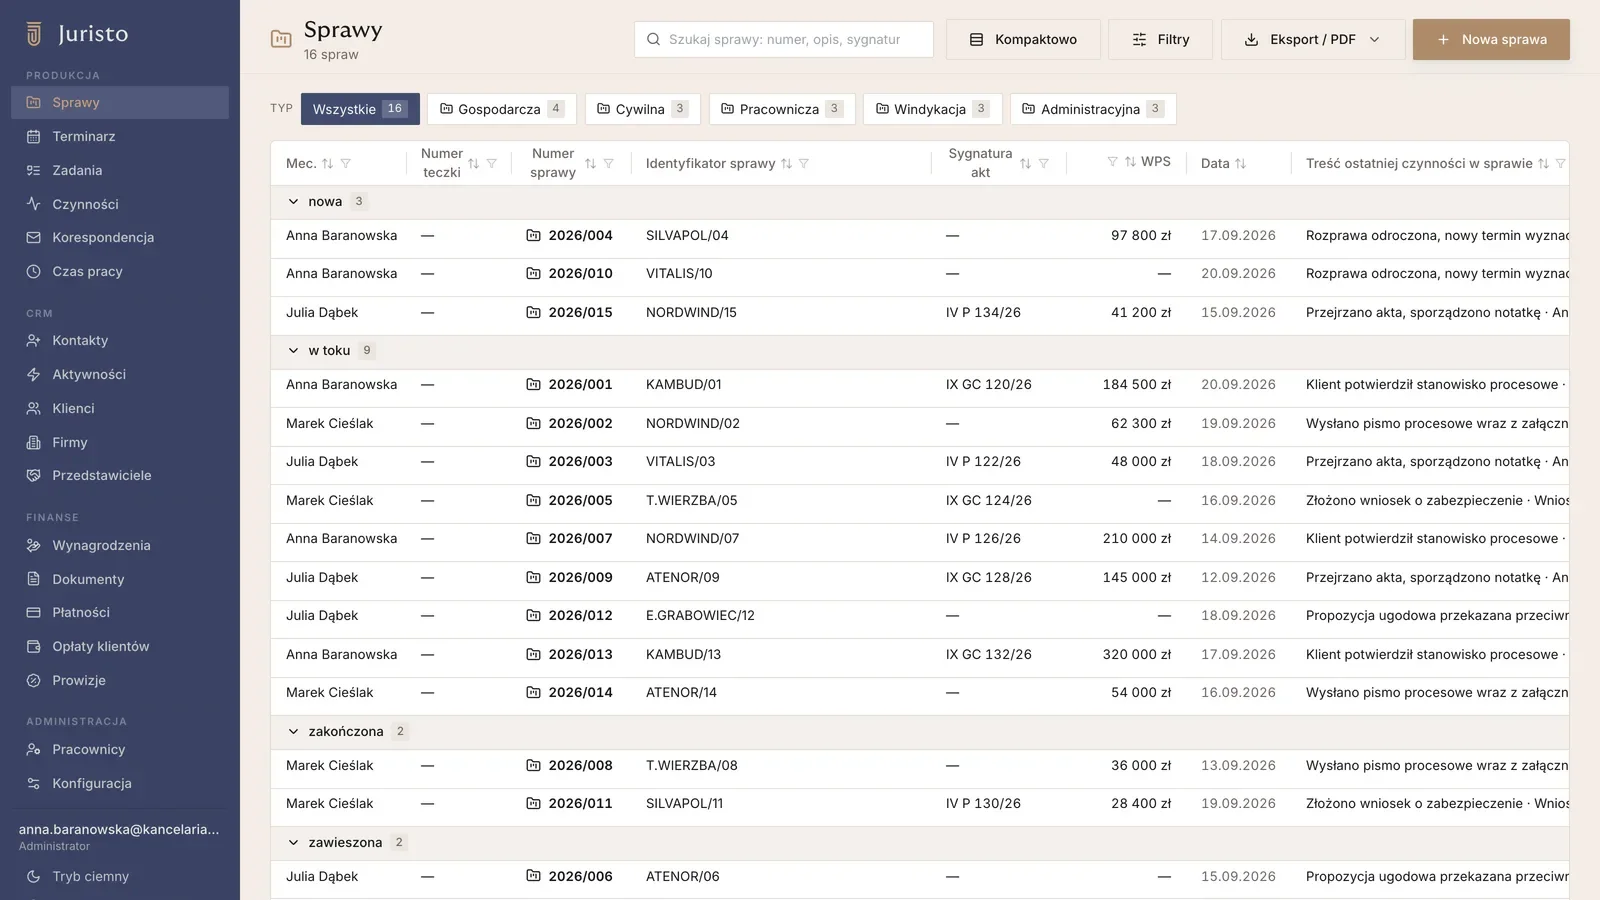Sort the Identyfikator sprawy column
Screen dimensions: 1600x900
[786, 163]
